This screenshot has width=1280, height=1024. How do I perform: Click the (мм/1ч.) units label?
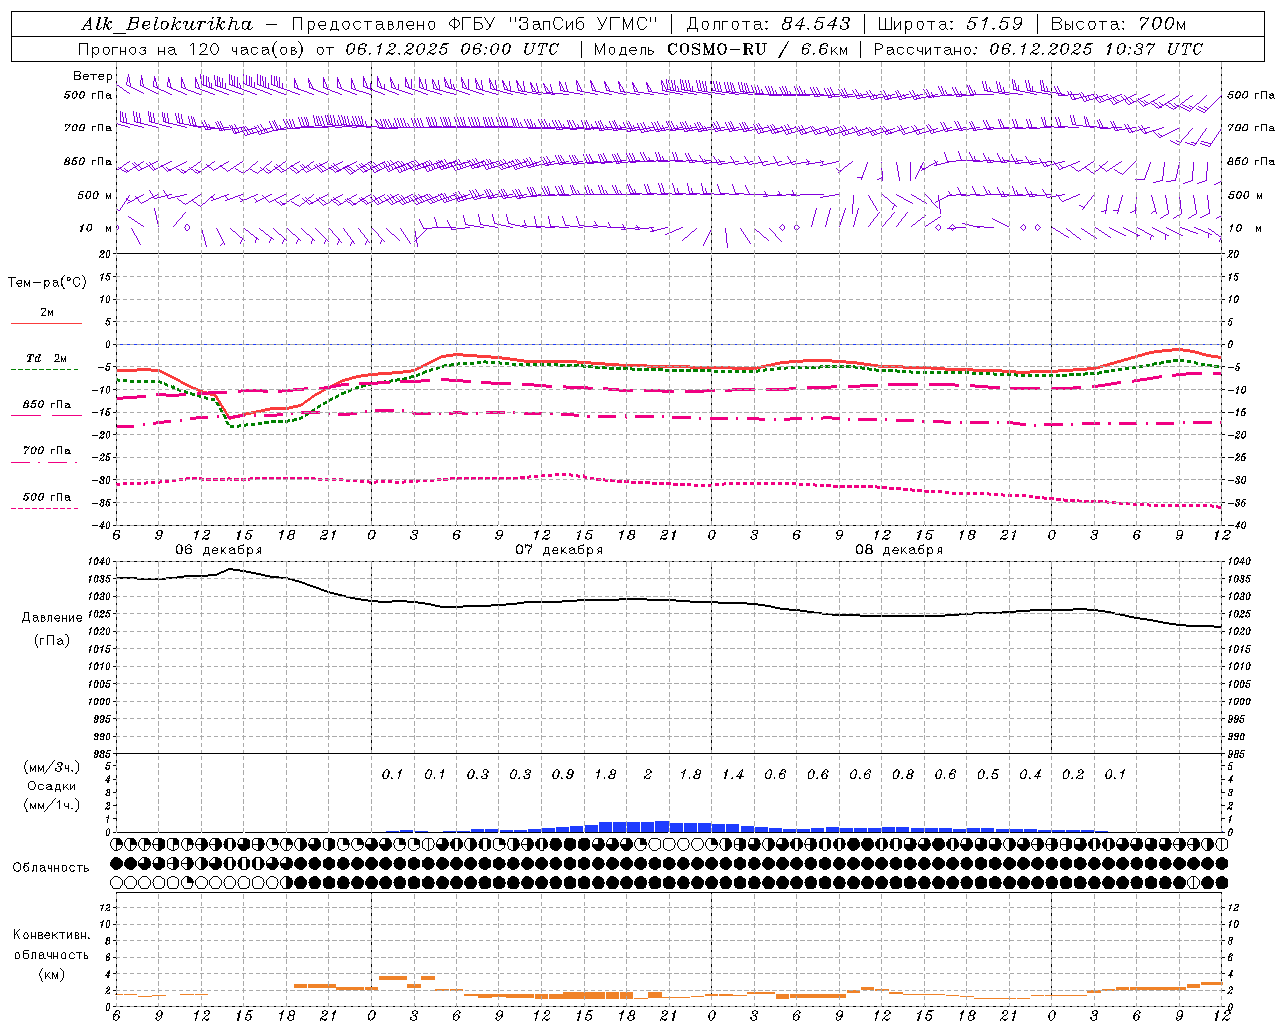(52, 805)
